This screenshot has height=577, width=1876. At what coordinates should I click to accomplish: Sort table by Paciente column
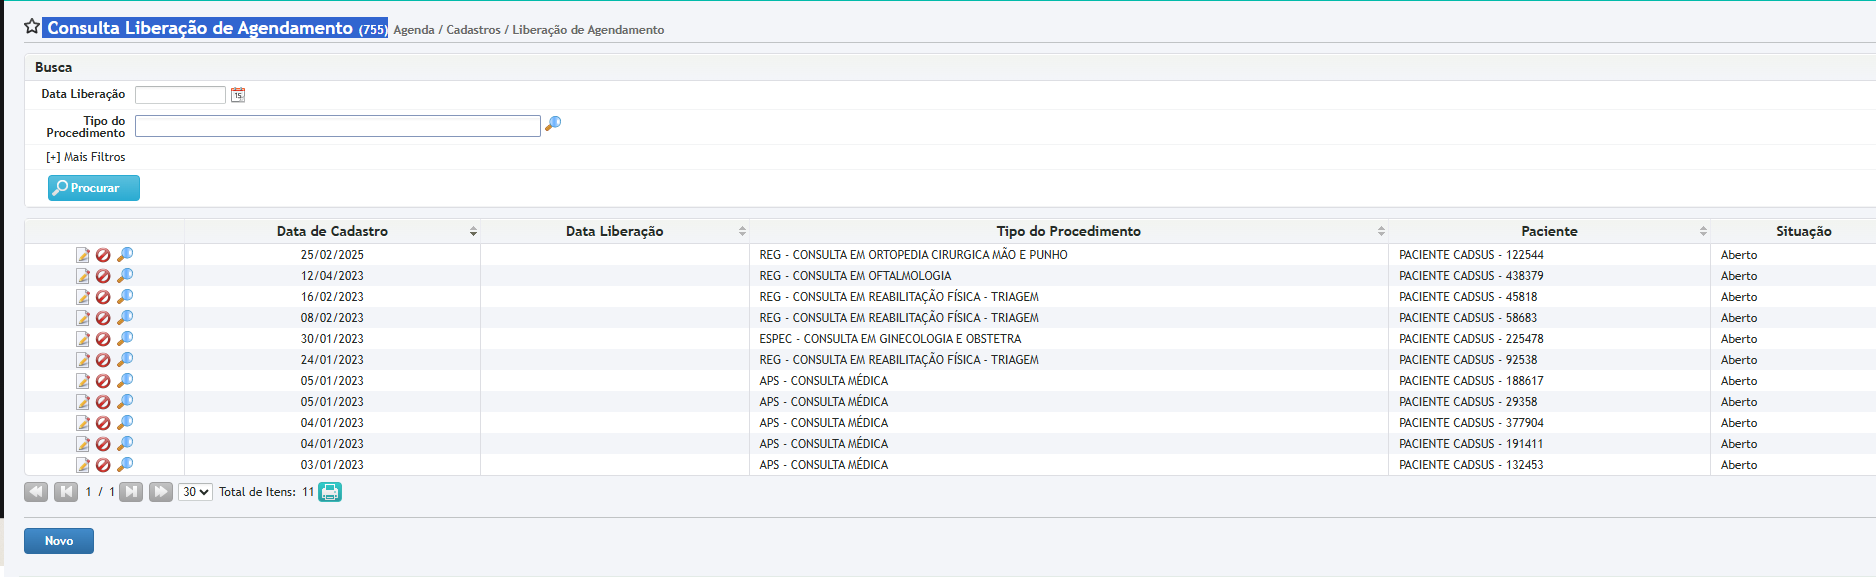pyautogui.click(x=1549, y=231)
